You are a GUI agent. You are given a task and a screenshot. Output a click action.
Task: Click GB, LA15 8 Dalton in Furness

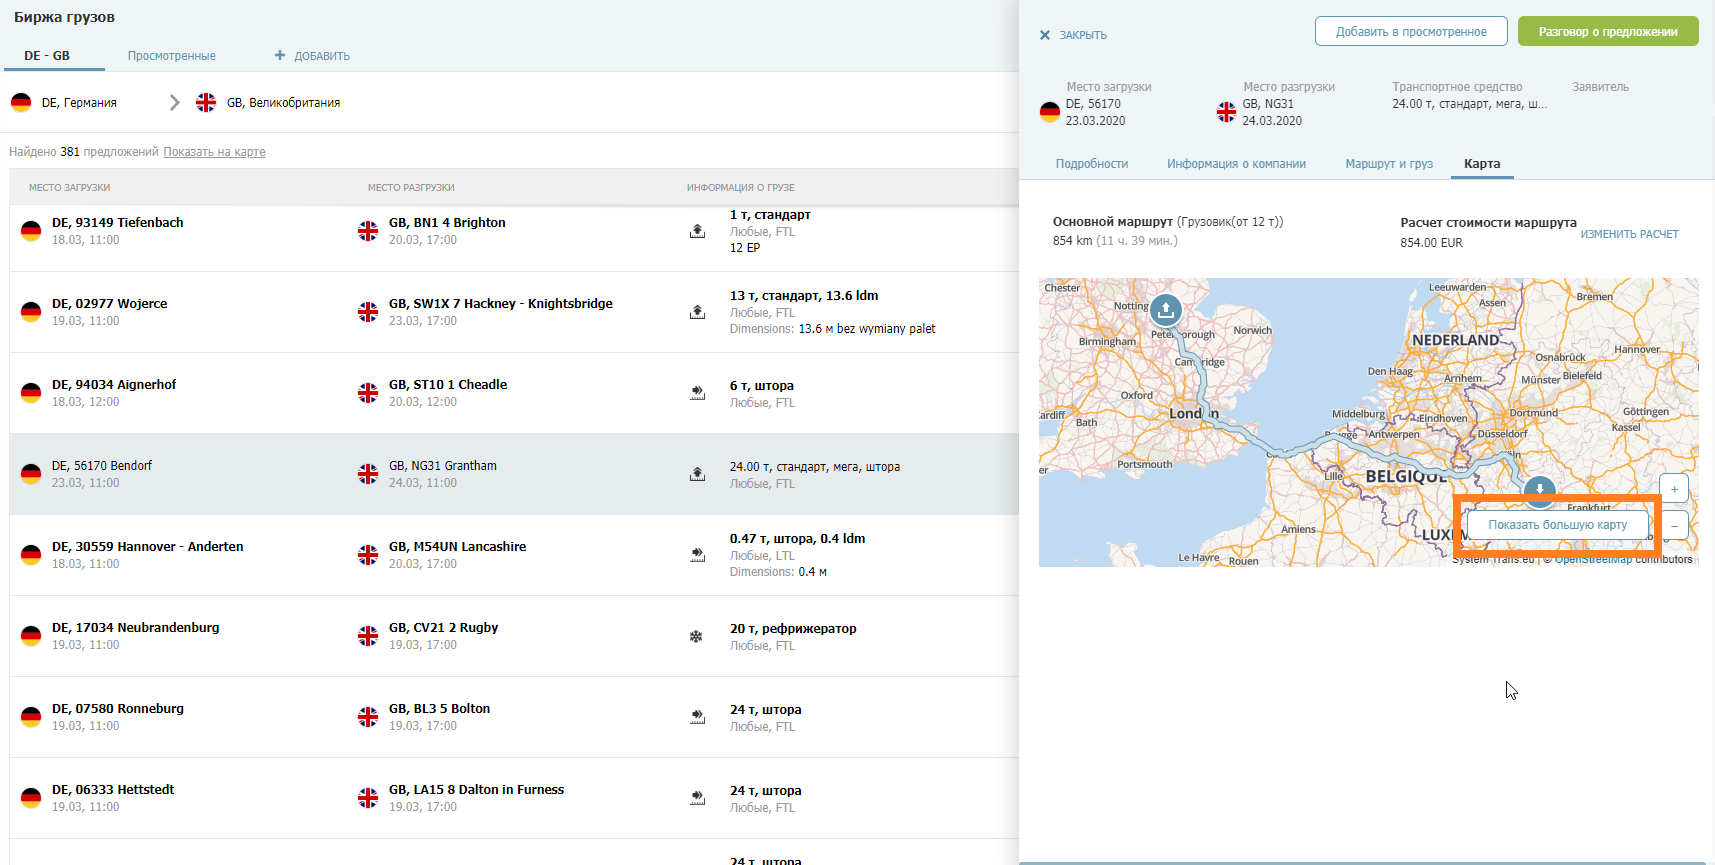click(x=476, y=790)
